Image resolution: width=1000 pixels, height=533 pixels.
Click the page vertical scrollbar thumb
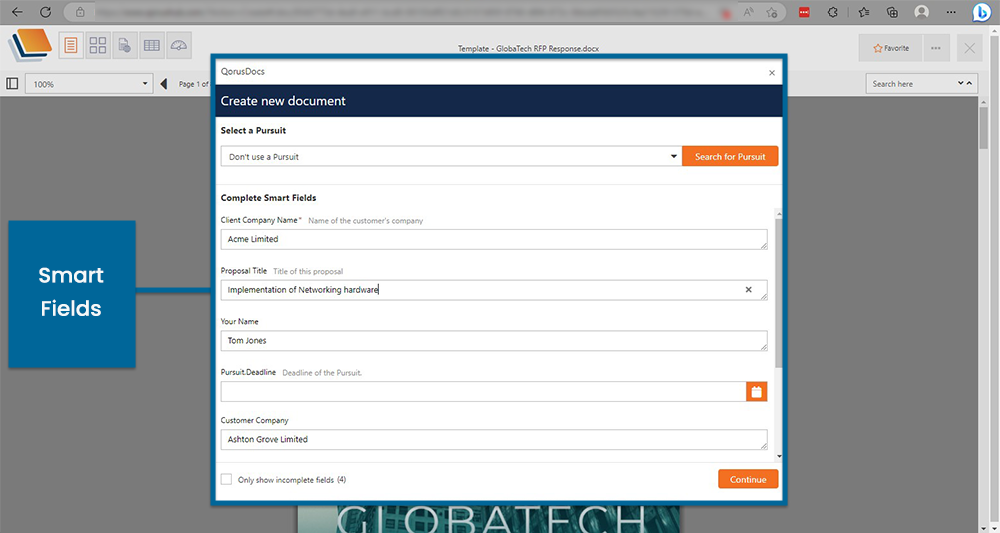click(984, 128)
